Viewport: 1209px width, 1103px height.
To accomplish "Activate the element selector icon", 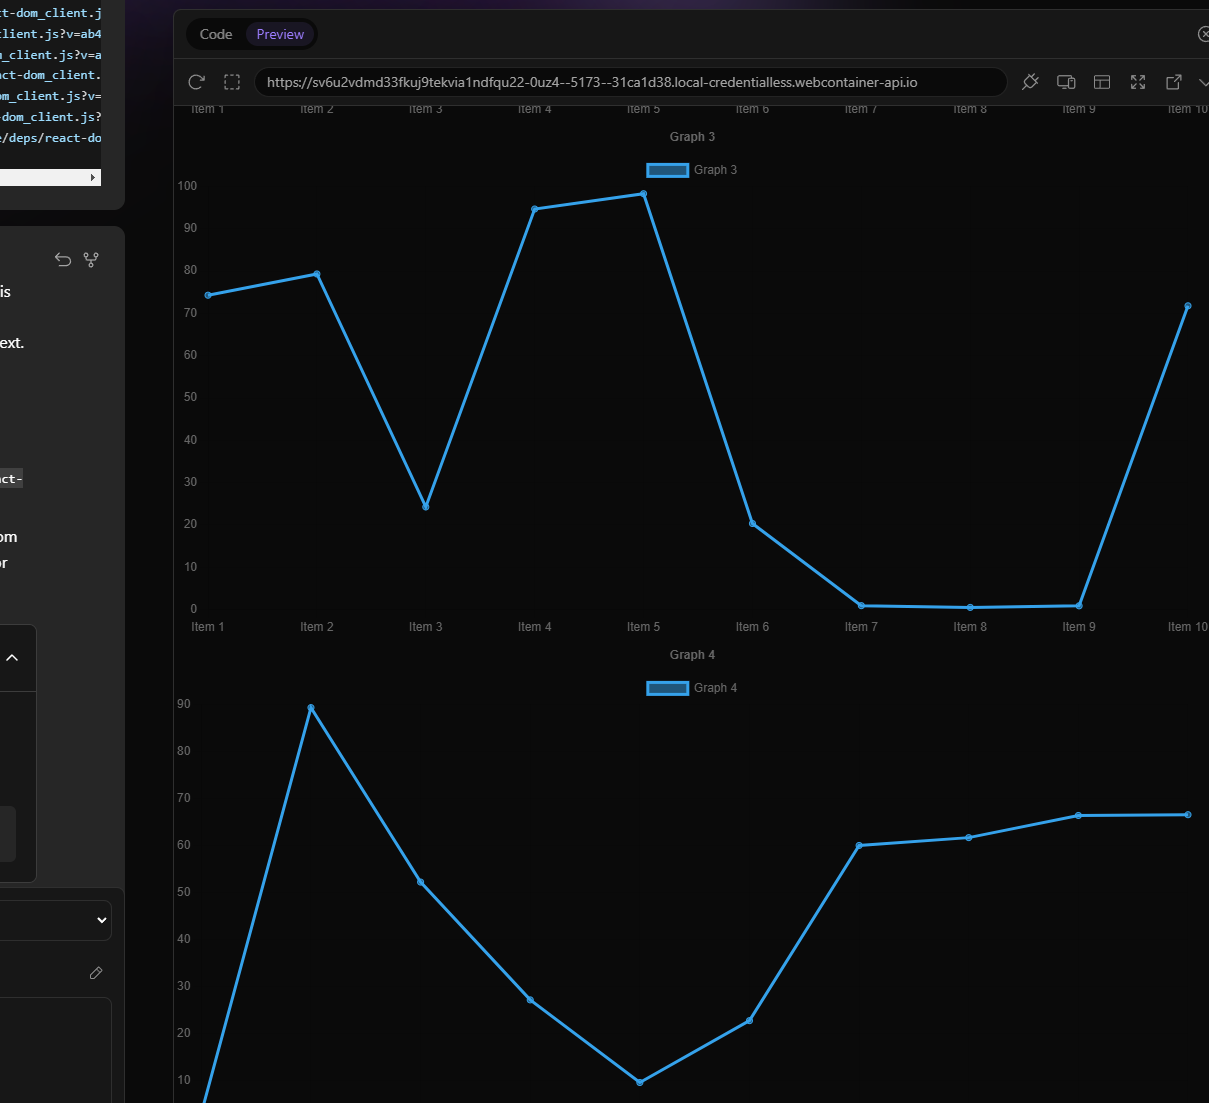I will pyautogui.click(x=232, y=82).
